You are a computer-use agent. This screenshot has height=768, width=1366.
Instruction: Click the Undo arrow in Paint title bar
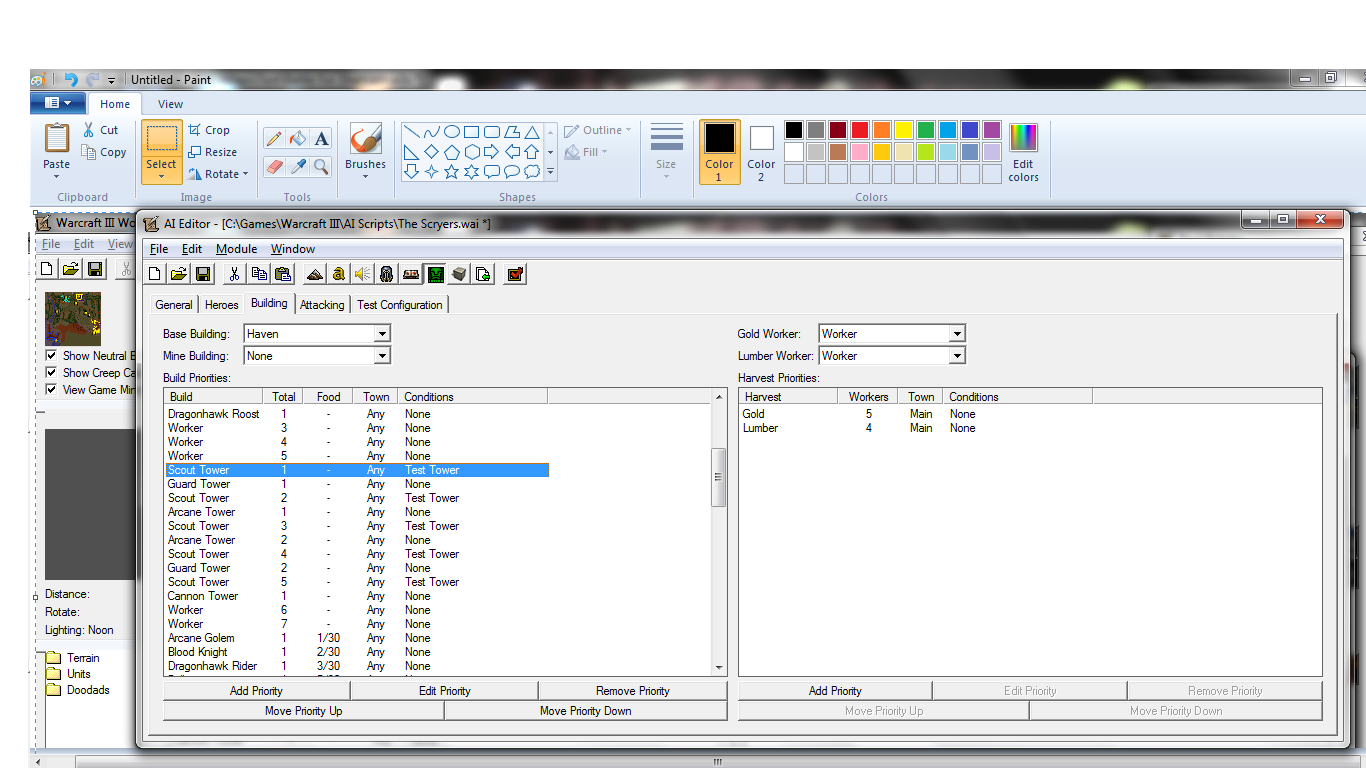[x=71, y=79]
